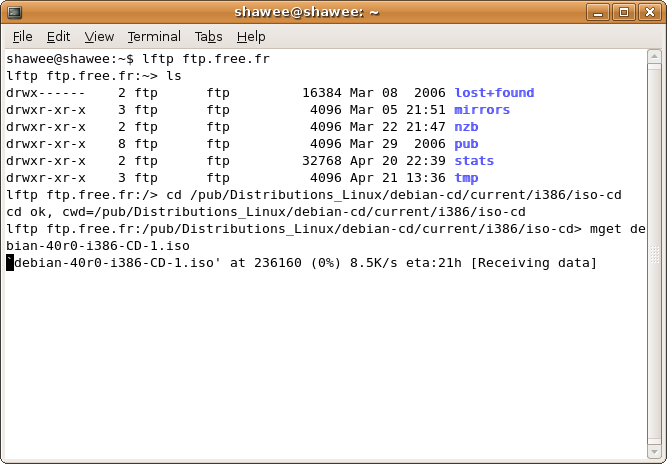Screen dimensions: 667x464
Task: Open the Tabs menu
Action: (208, 37)
